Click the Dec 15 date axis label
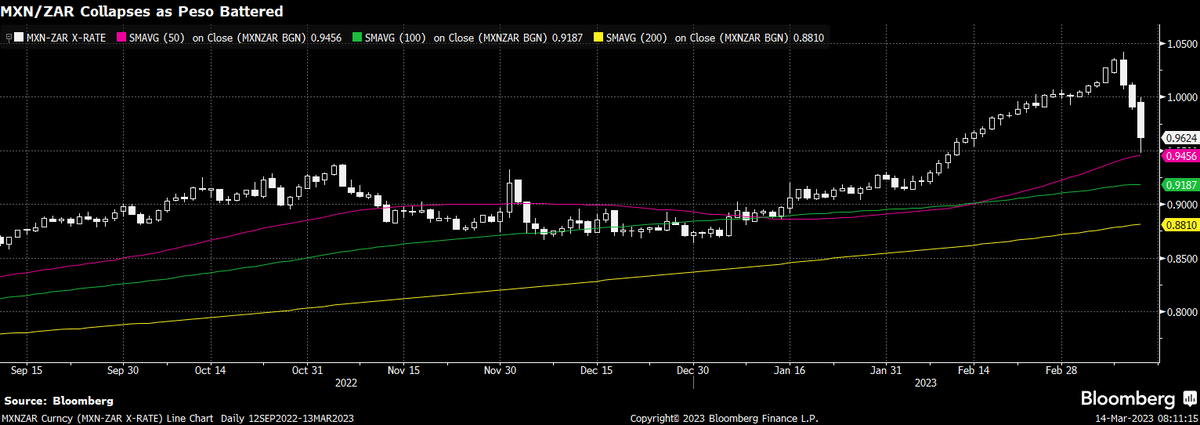 click(x=597, y=370)
